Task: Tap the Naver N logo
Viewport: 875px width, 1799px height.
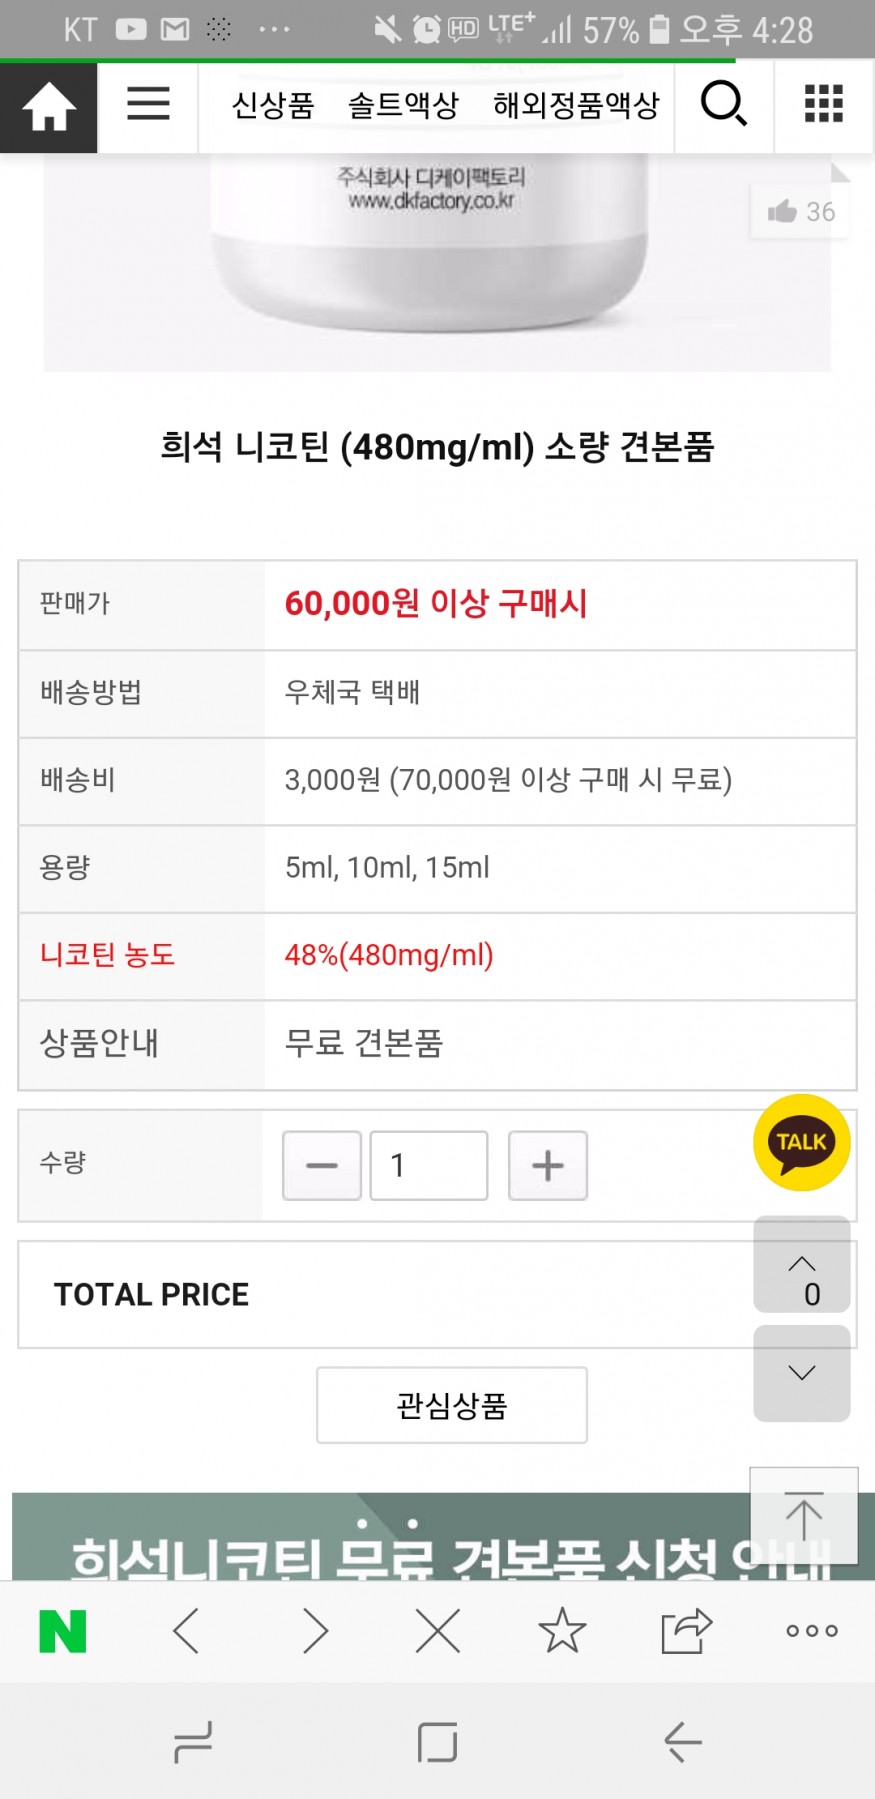Action: [x=62, y=1631]
